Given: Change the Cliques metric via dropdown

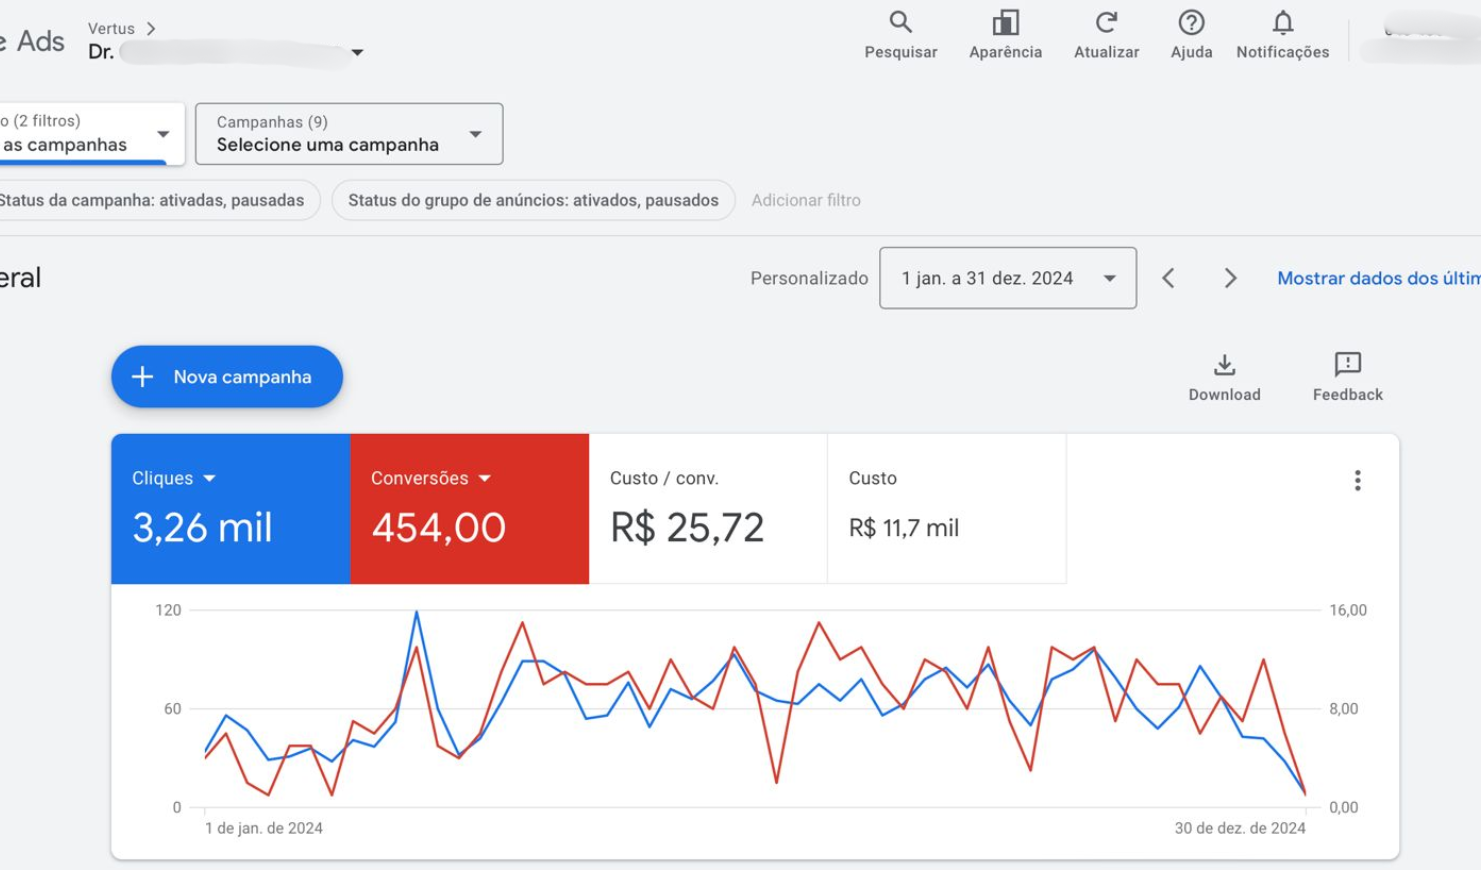Looking at the screenshot, I should pyautogui.click(x=209, y=479).
